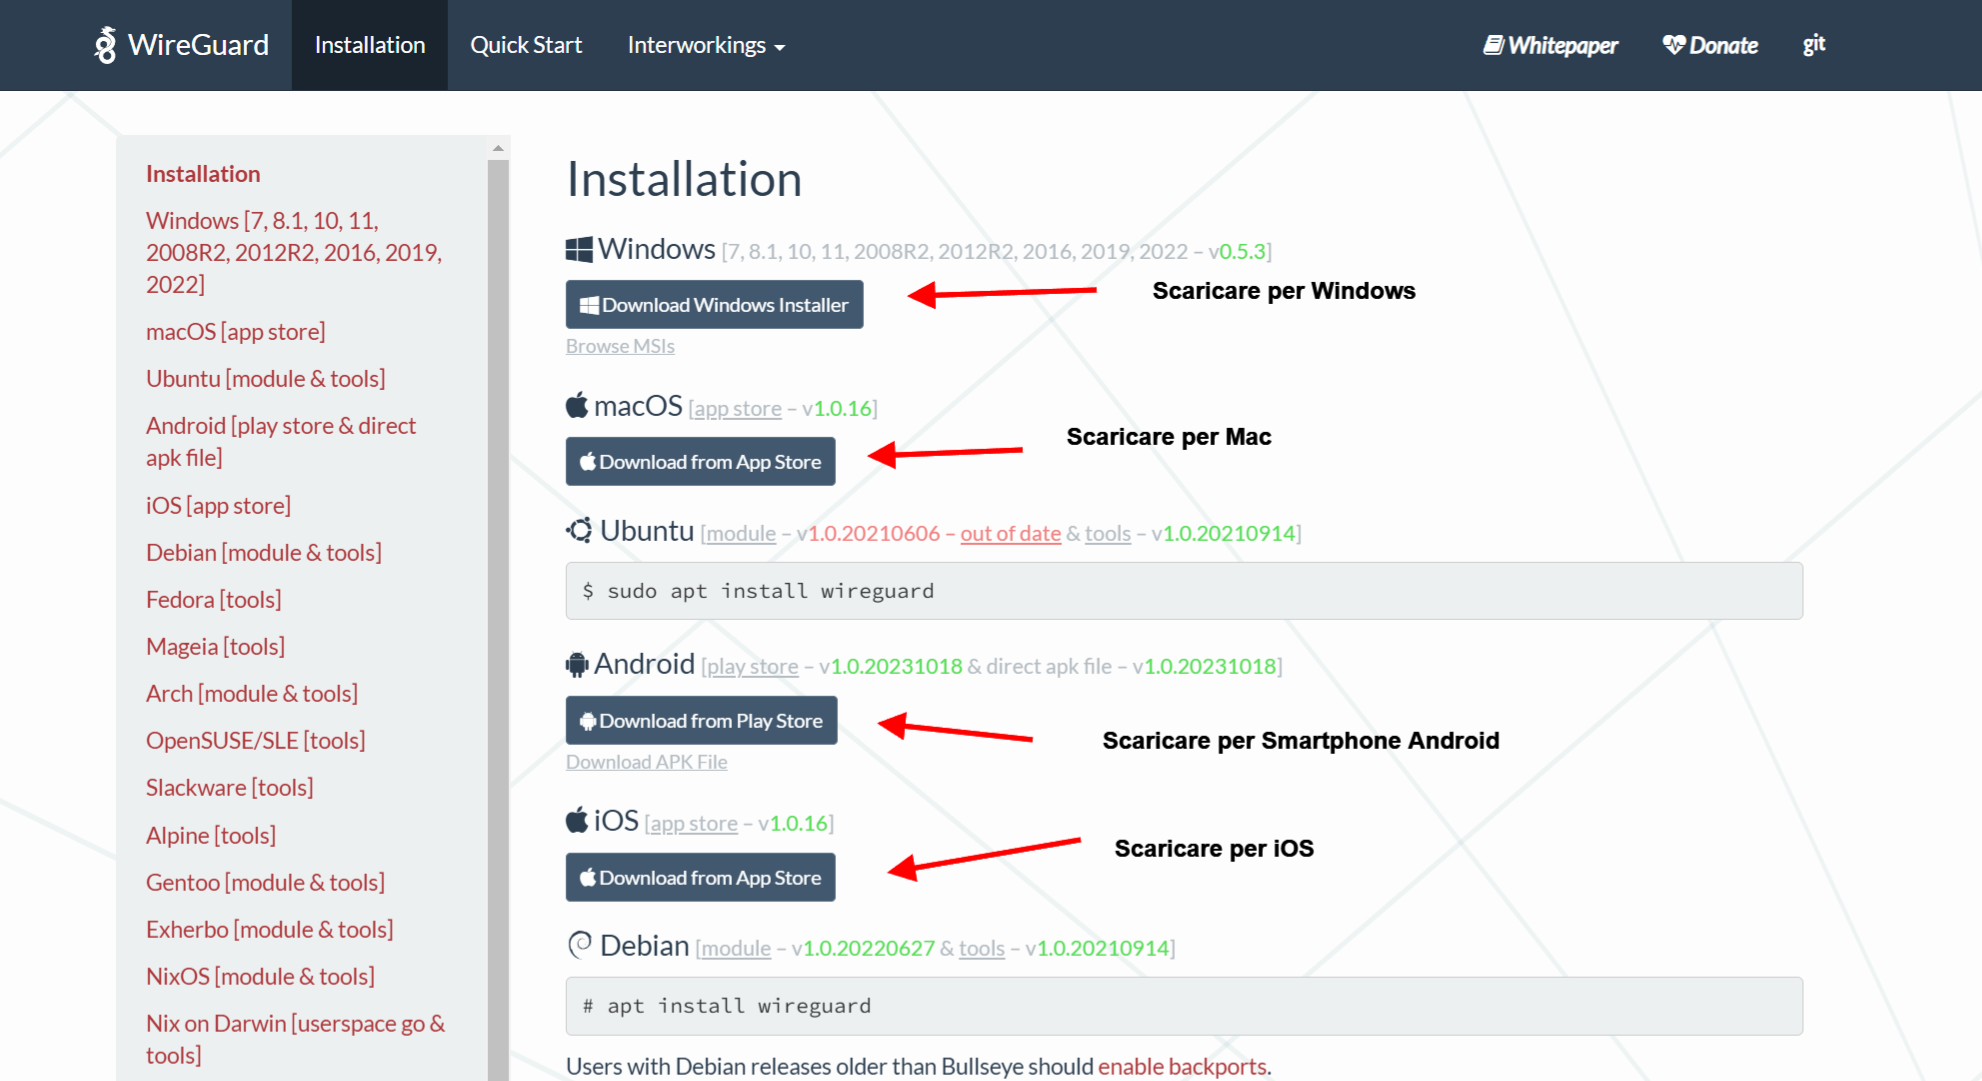The width and height of the screenshot is (1982, 1081).
Task: Click the Android robot icon beside Android heading
Action: coord(577,664)
